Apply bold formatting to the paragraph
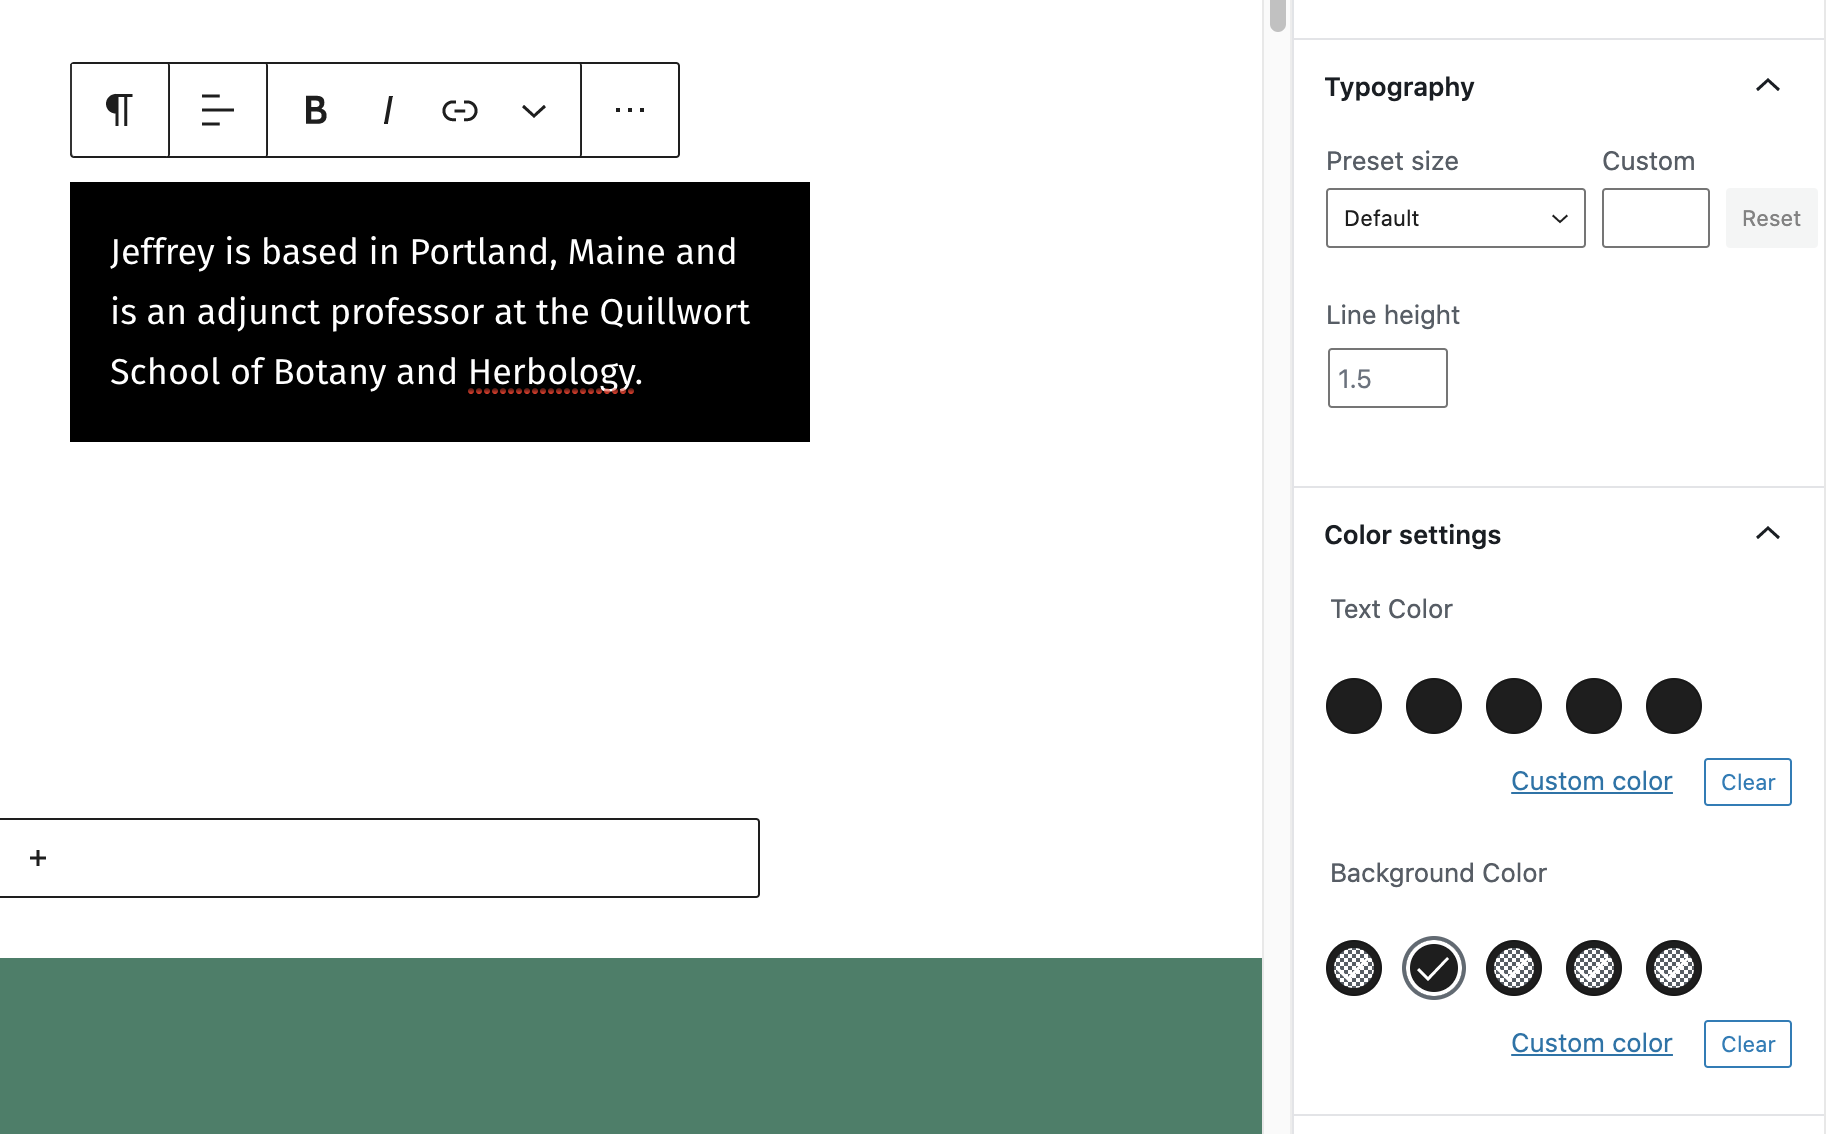The height and width of the screenshot is (1134, 1826). [x=314, y=110]
